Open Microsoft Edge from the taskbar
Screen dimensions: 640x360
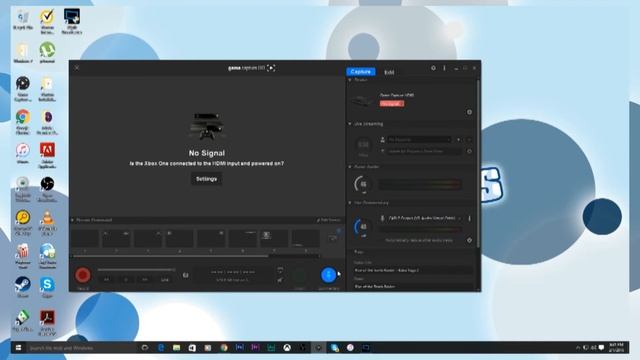[x=161, y=348]
